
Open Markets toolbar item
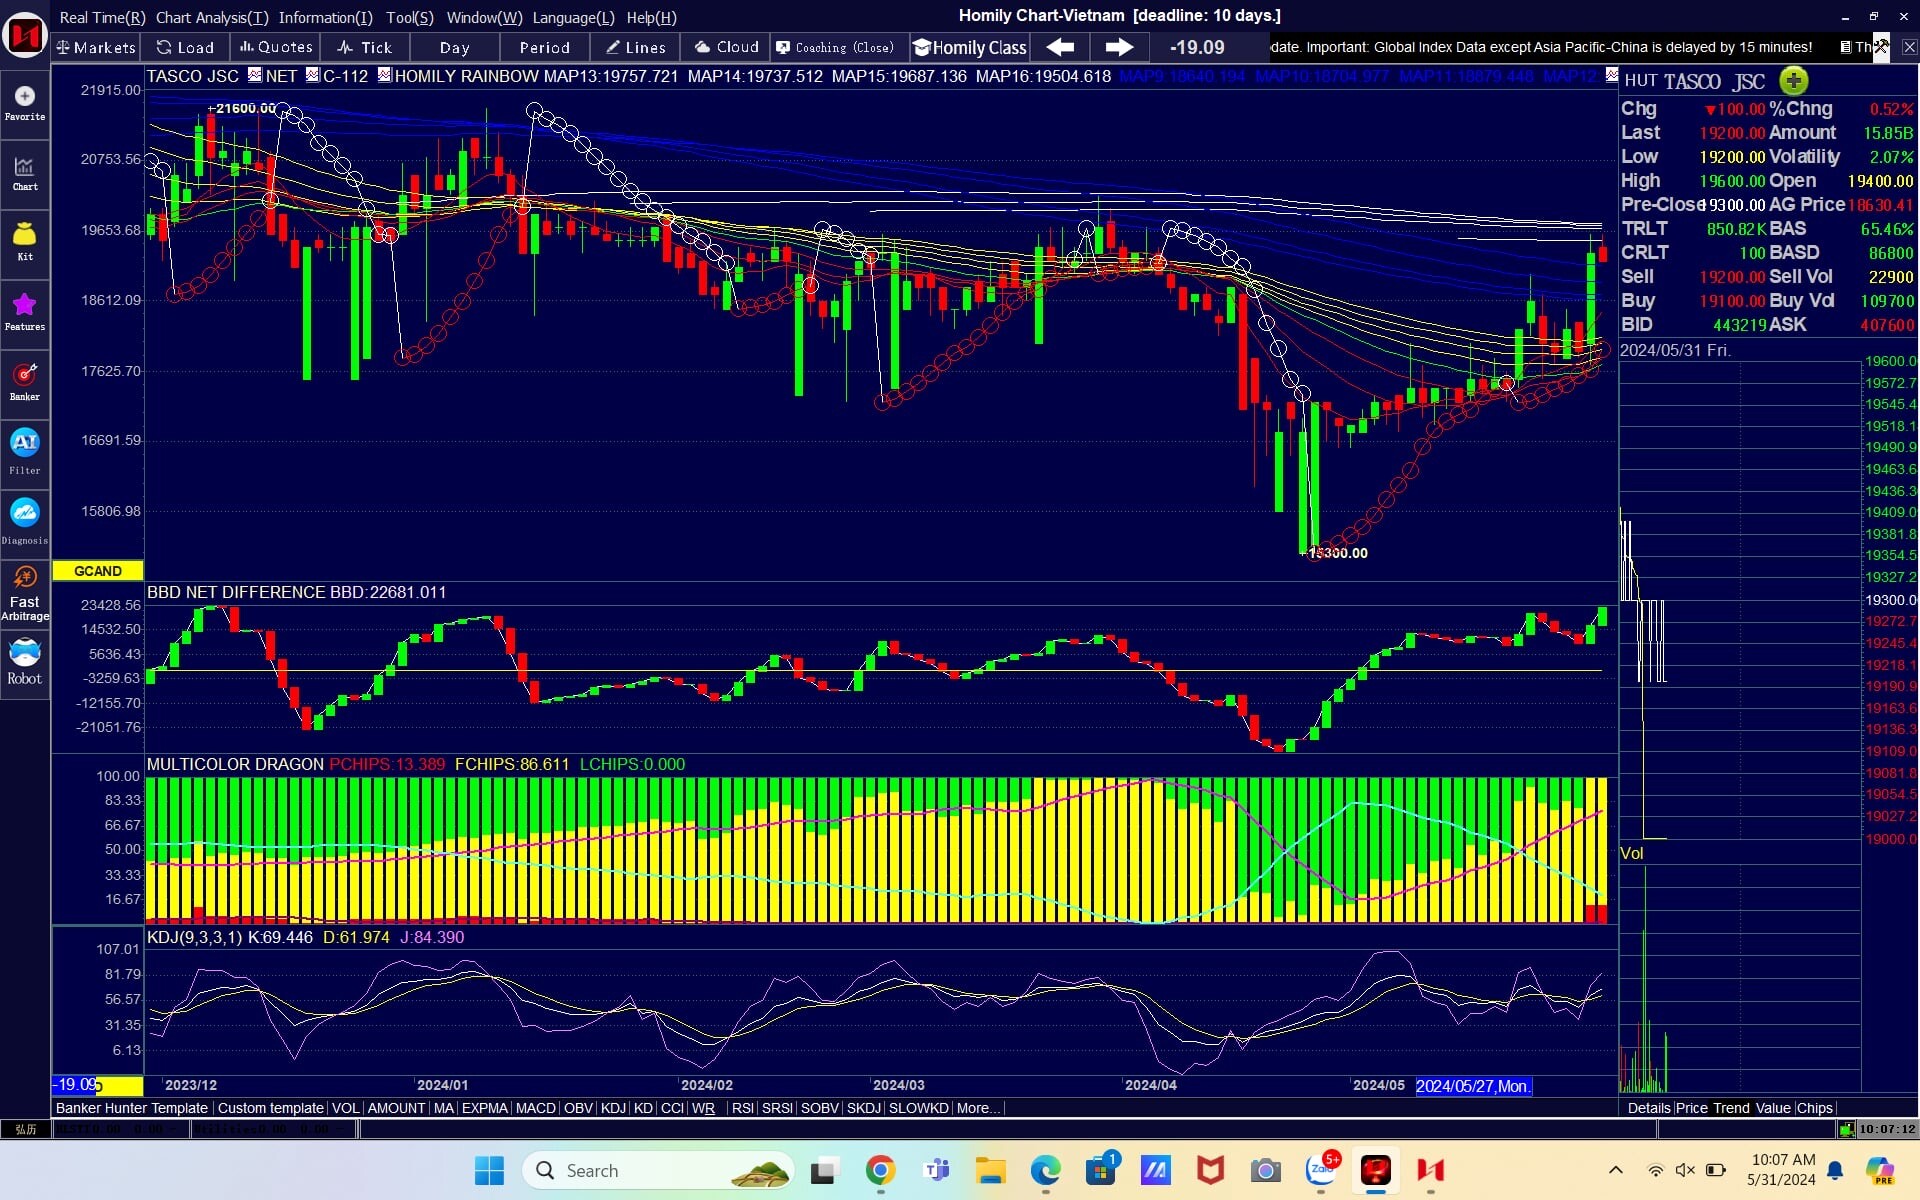pos(96,47)
